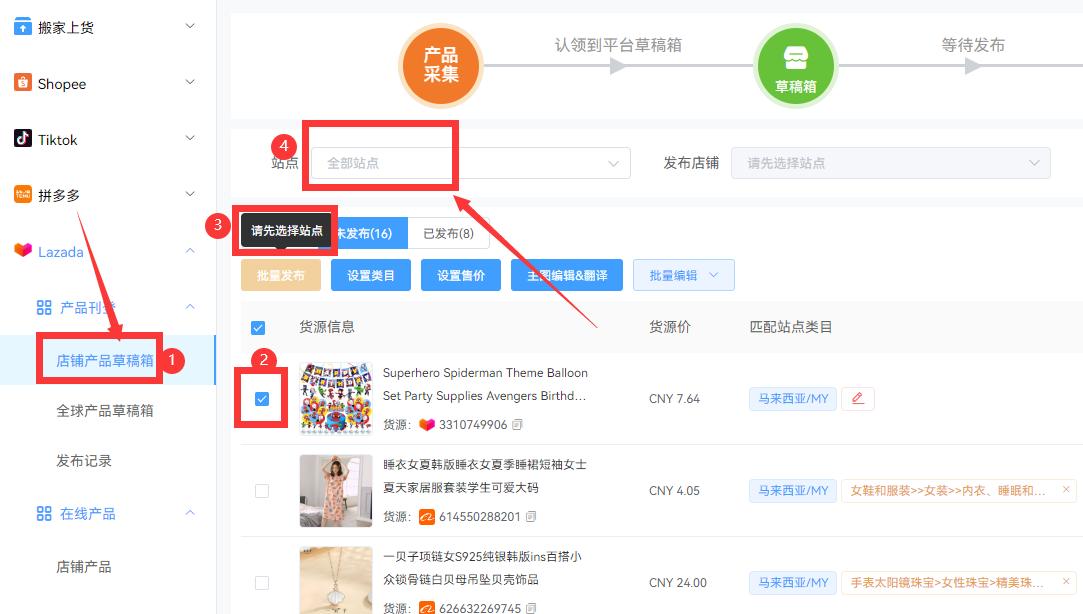The height and width of the screenshot is (614, 1083).
Task: Remove pajama product category via the × icon
Action: coord(1064,490)
